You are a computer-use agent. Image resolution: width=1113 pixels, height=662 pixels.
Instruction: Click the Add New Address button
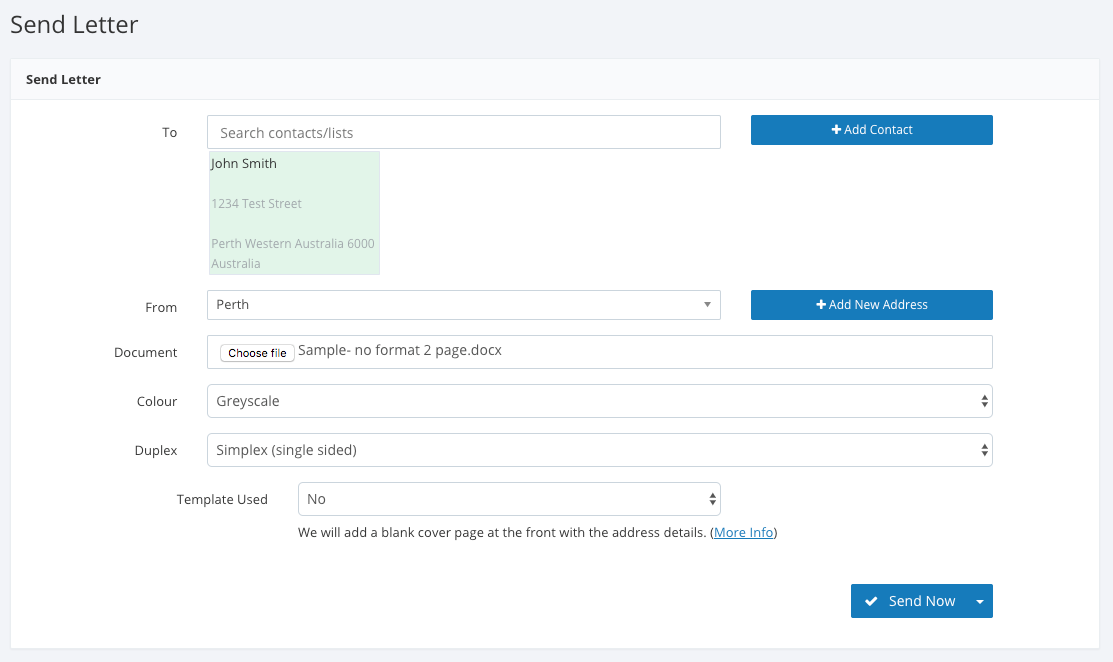pyautogui.click(x=872, y=304)
